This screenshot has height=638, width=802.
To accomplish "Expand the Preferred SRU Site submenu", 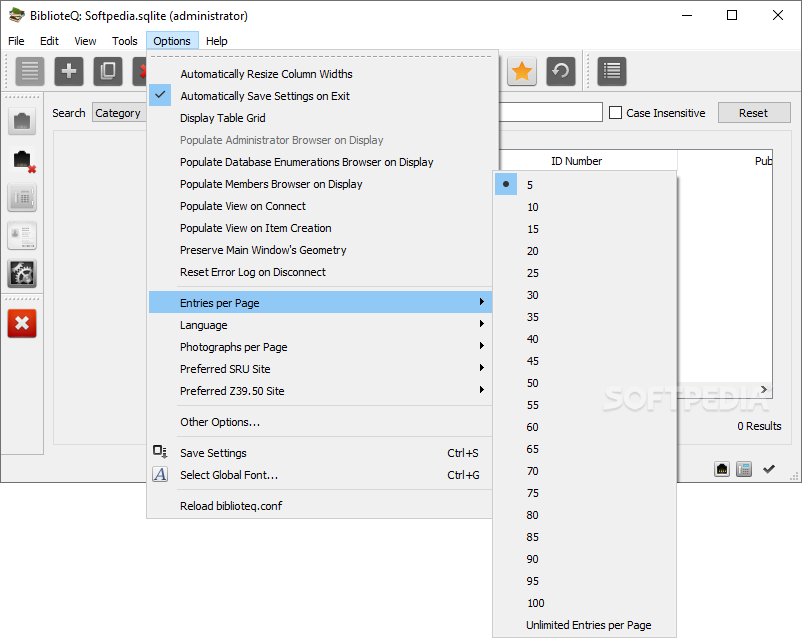I will pyautogui.click(x=321, y=369).
